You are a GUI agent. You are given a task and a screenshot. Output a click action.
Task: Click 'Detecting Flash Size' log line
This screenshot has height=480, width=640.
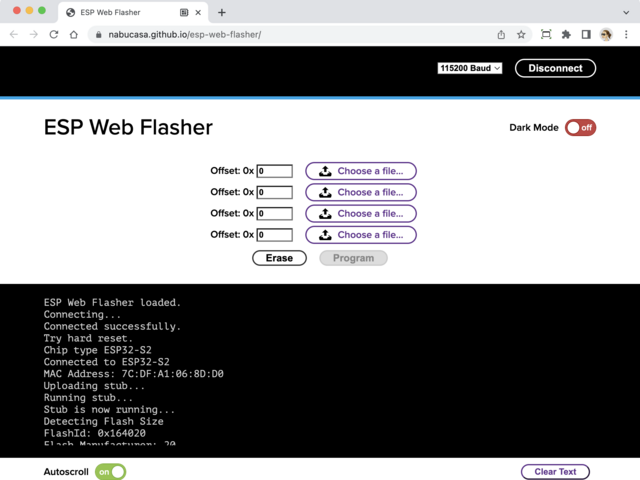click(104, 421)
